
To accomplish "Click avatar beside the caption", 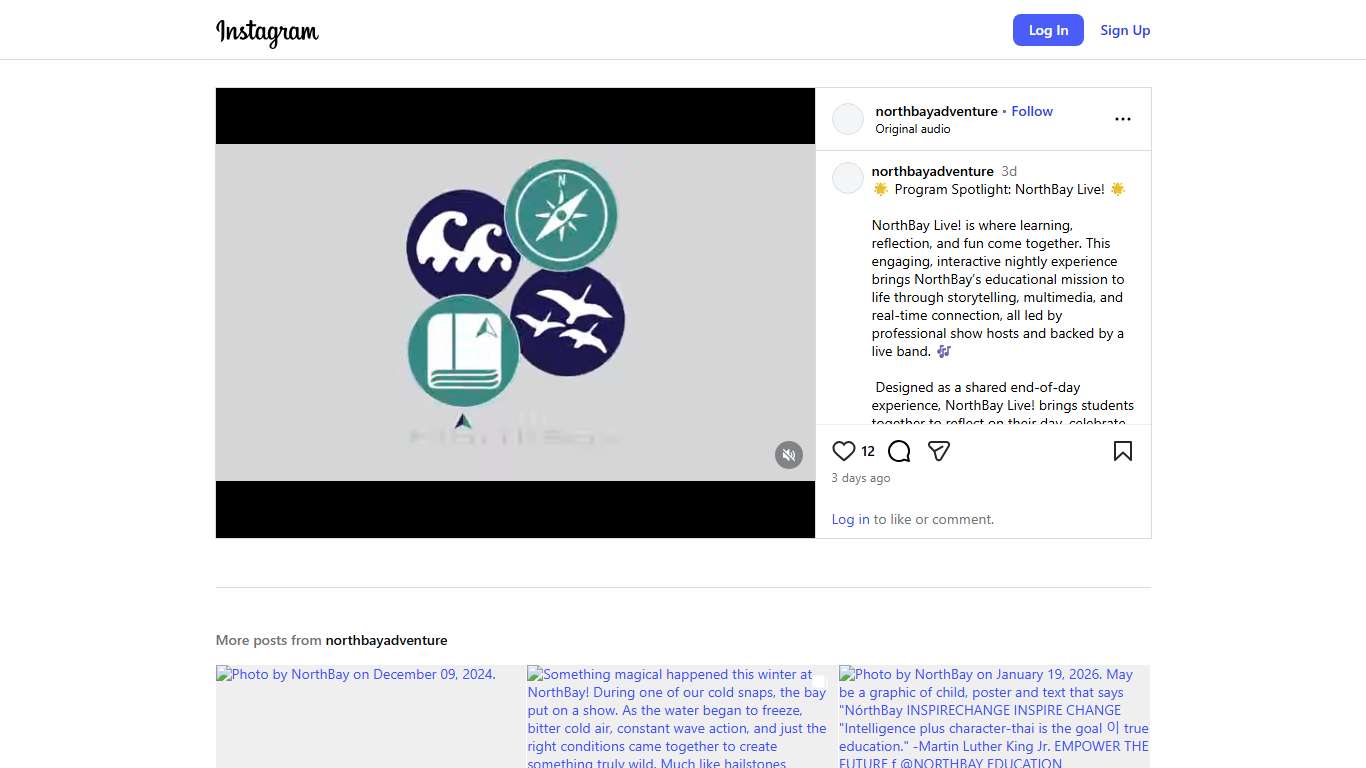I will [x=848, y=178].
